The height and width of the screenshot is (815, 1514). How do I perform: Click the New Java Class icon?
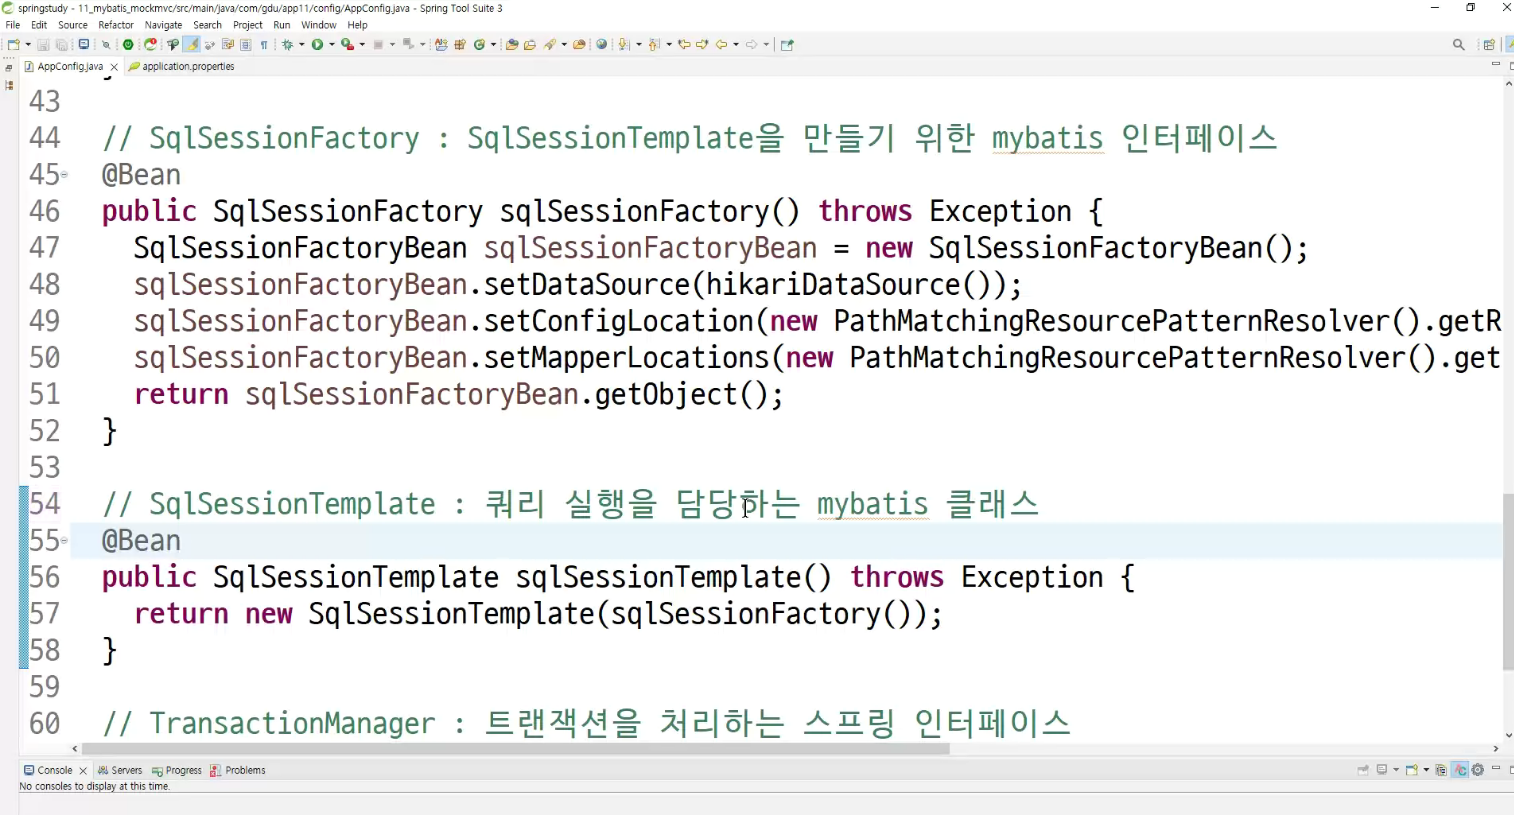pyautogui.click(x=479, y=44)
